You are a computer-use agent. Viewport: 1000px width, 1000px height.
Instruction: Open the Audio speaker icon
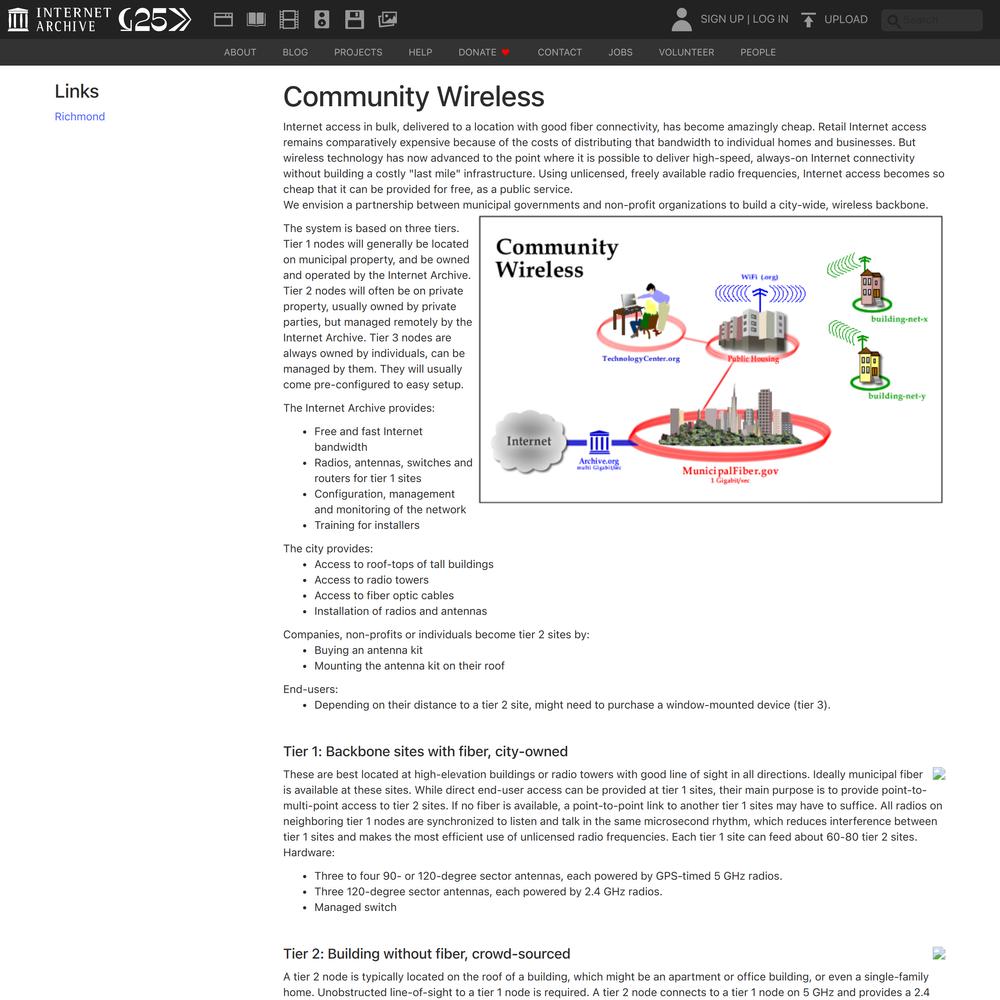pos(322,20)
